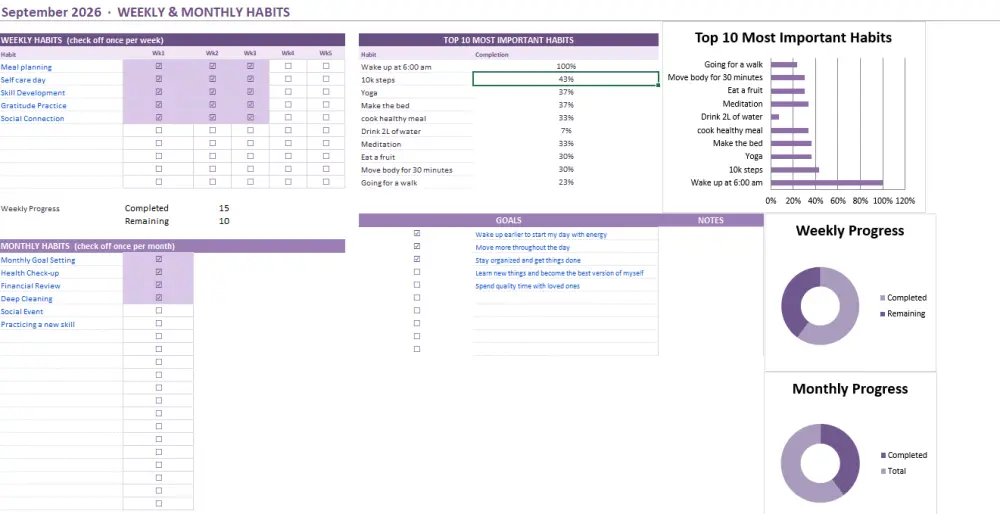Select the Wake up at 6:00 am 100% cell
Image resolution: width=1000 pixels, height=514 pixels.
pyautogui.click(x=566, y=66)
